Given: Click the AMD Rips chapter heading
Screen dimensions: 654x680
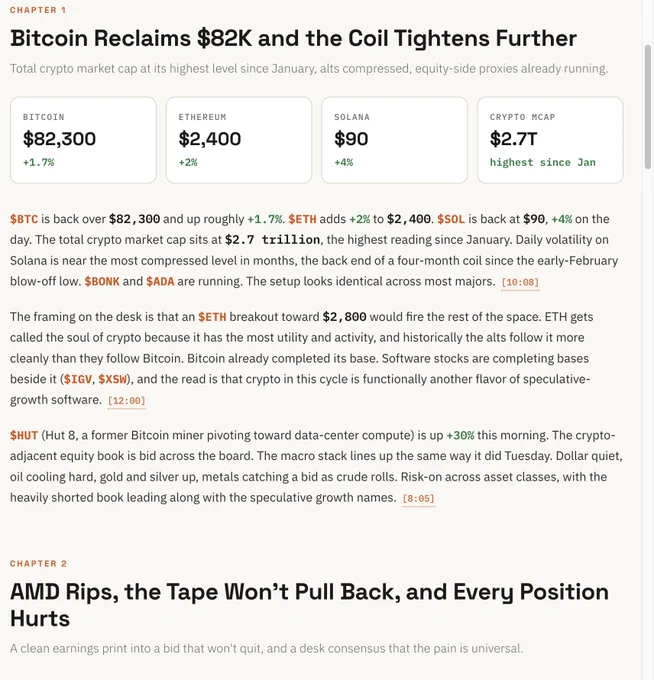Looking at the screenshot, I should click(x=309, y=605).
